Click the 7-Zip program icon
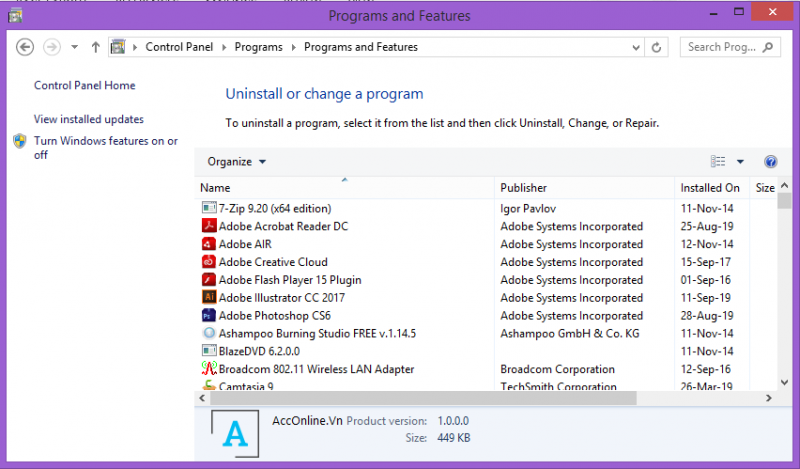The image size is (800, 469). (209, 208)
